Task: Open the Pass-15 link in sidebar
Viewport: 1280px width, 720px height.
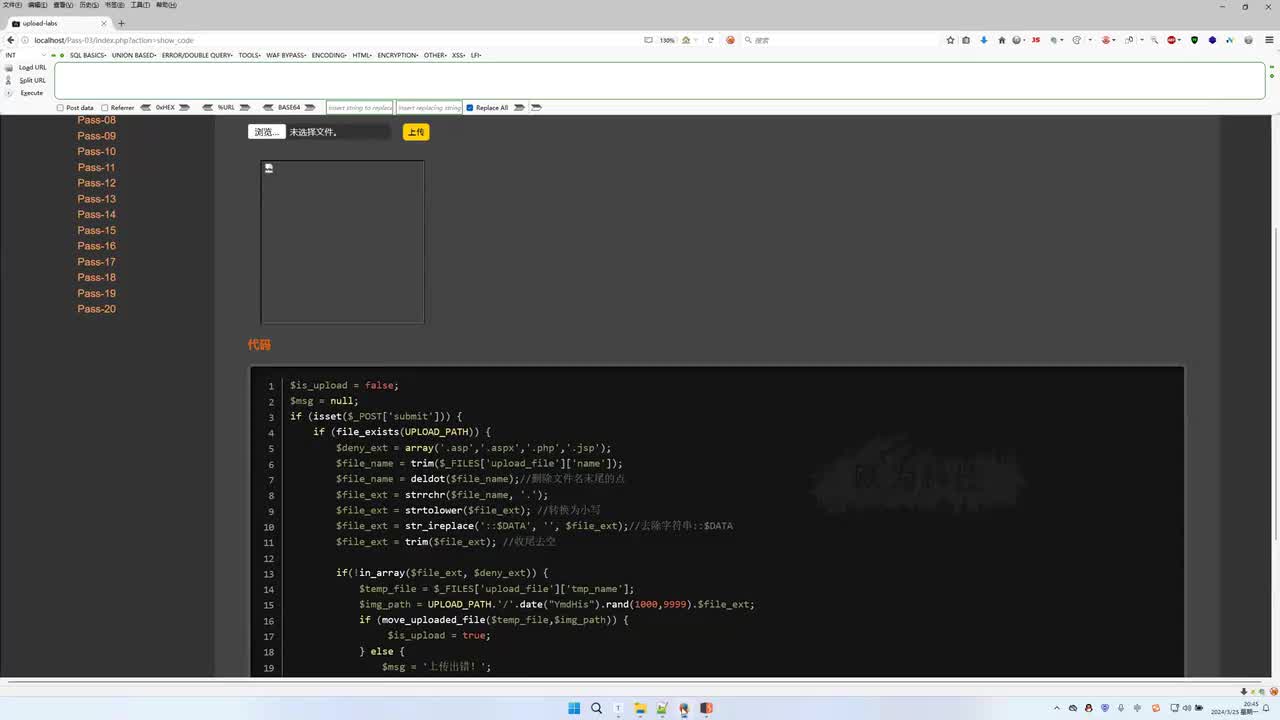Action: [x=97, y=230]
